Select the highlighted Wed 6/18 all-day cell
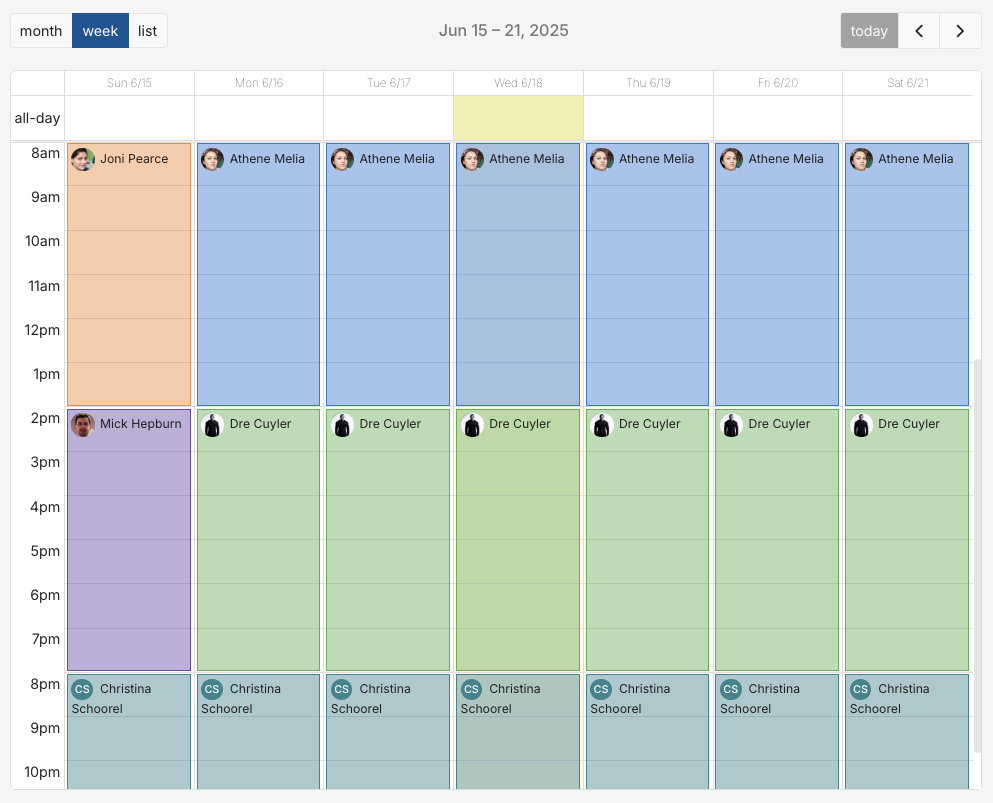 (517, 117)
